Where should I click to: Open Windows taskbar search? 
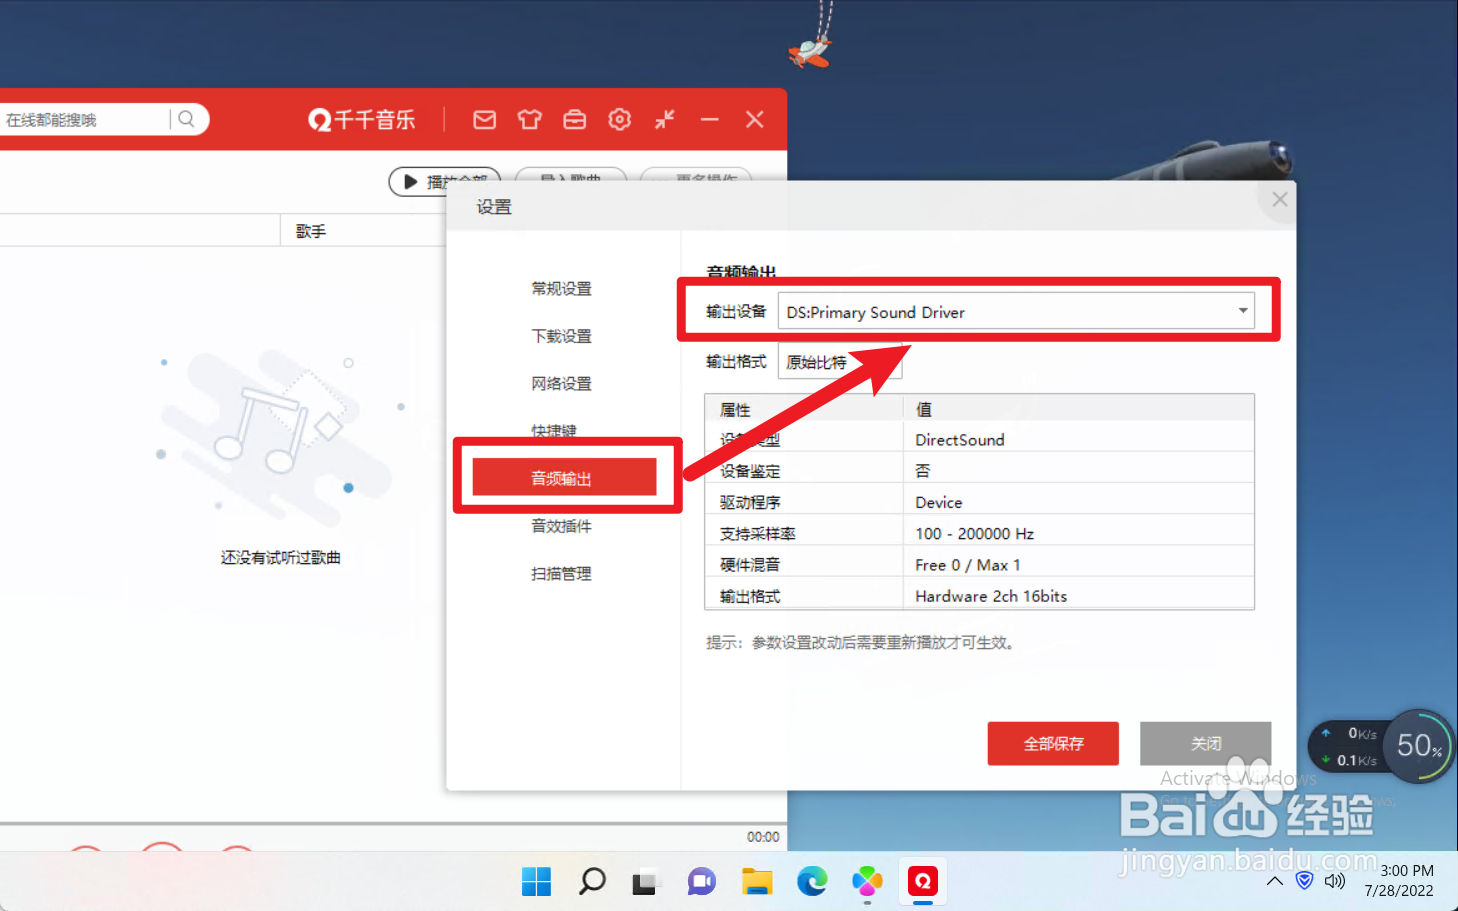point(592,881)
